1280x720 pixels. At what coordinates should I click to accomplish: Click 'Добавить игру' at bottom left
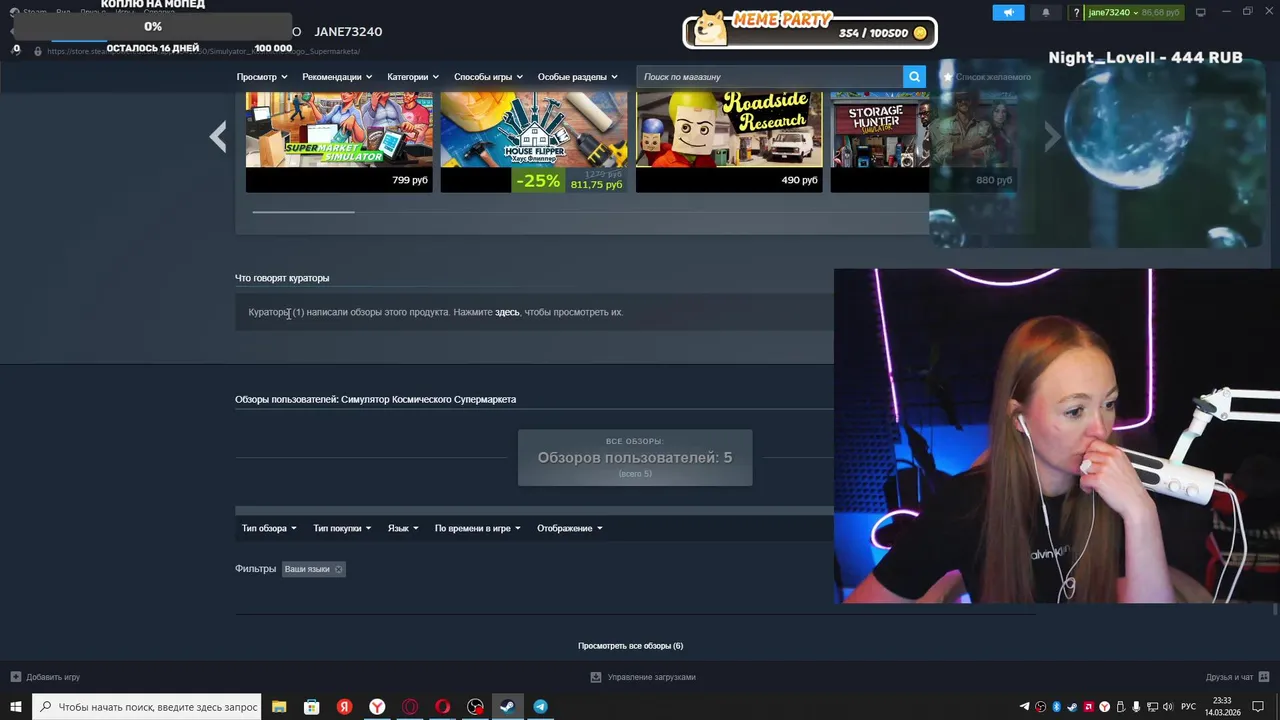point(45,677)
